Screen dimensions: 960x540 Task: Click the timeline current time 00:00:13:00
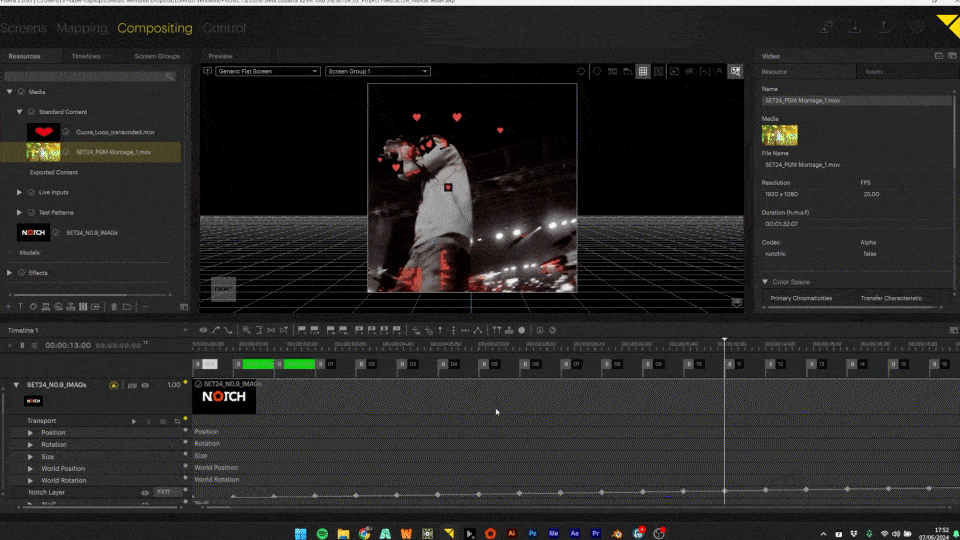click(x=68, y=346)
